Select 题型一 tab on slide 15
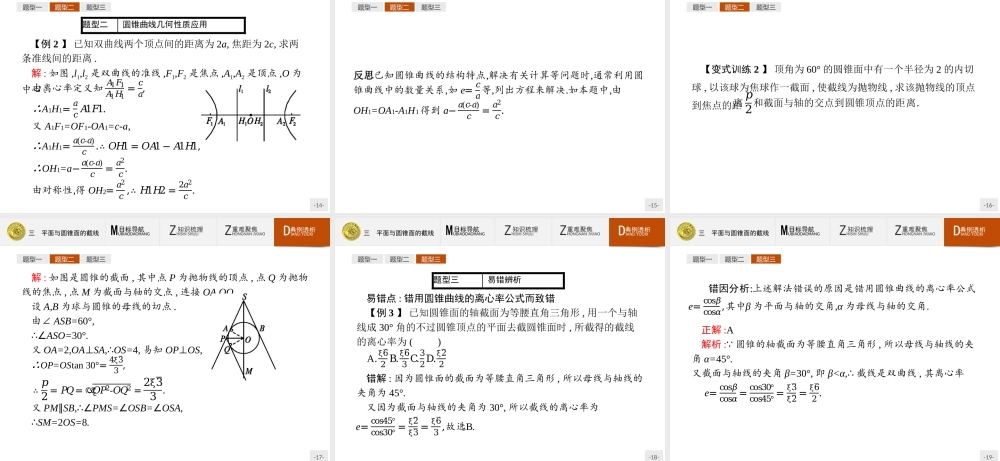The width and height of the screenshot is (1000, 461). (367, 7)
